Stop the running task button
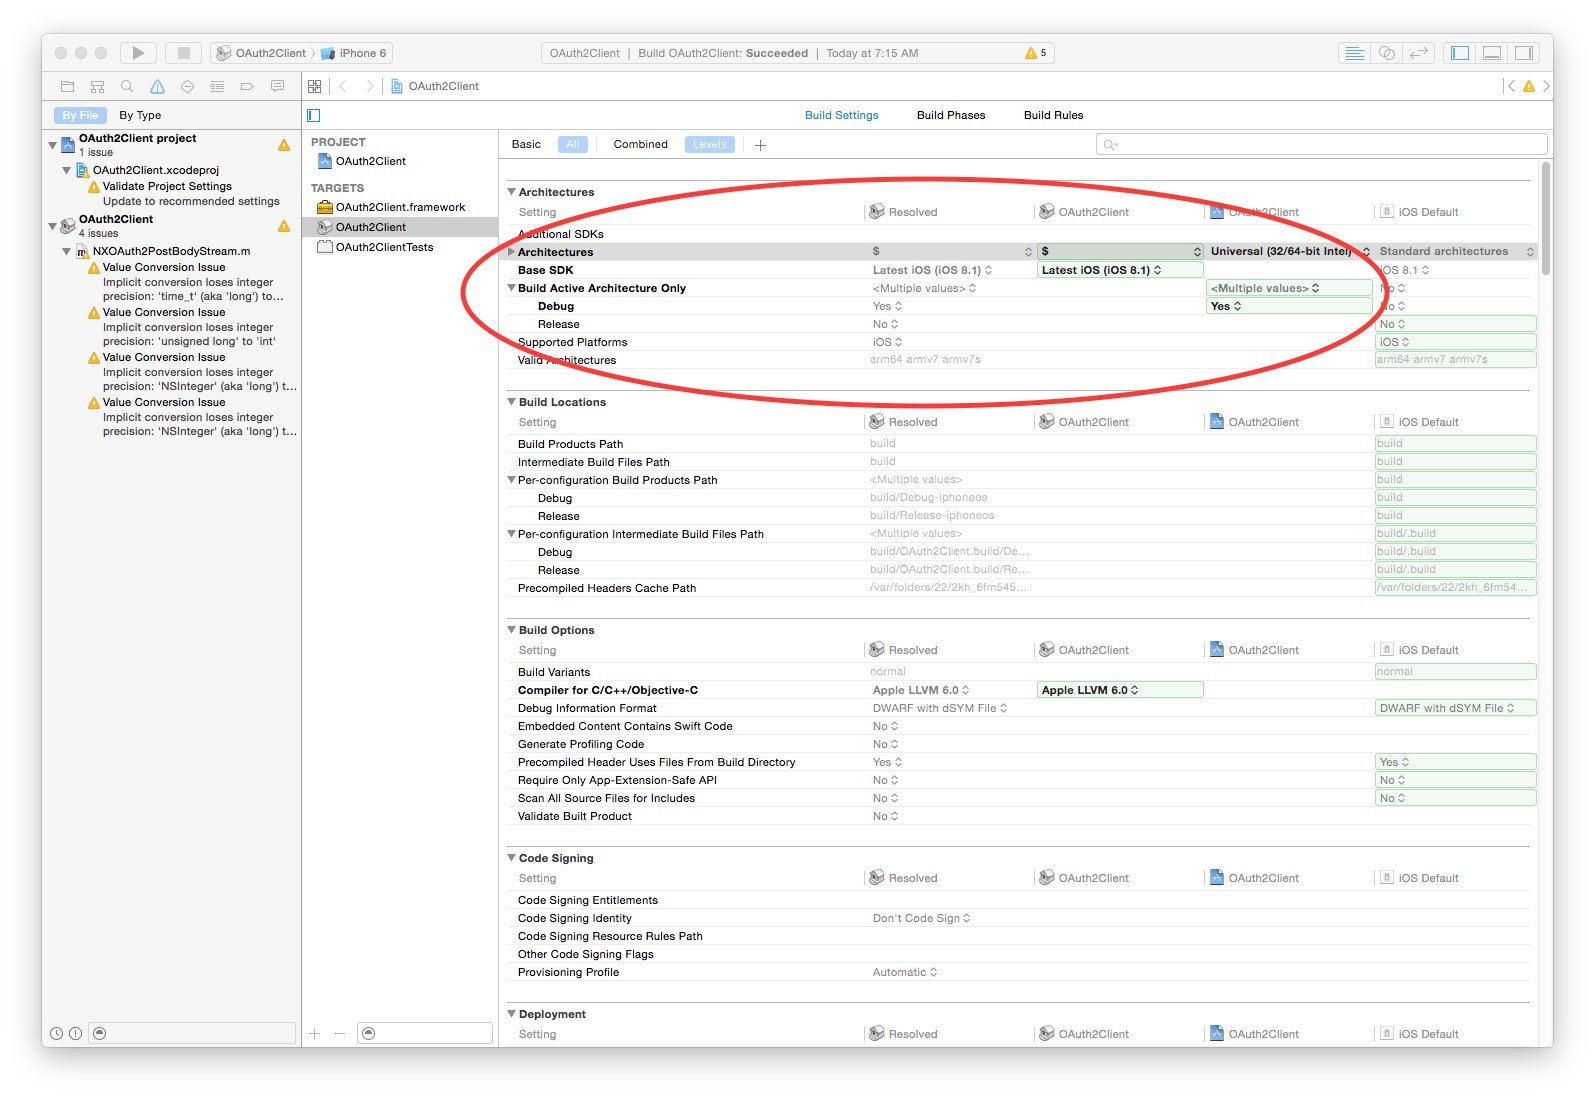 tap(183, 53)
